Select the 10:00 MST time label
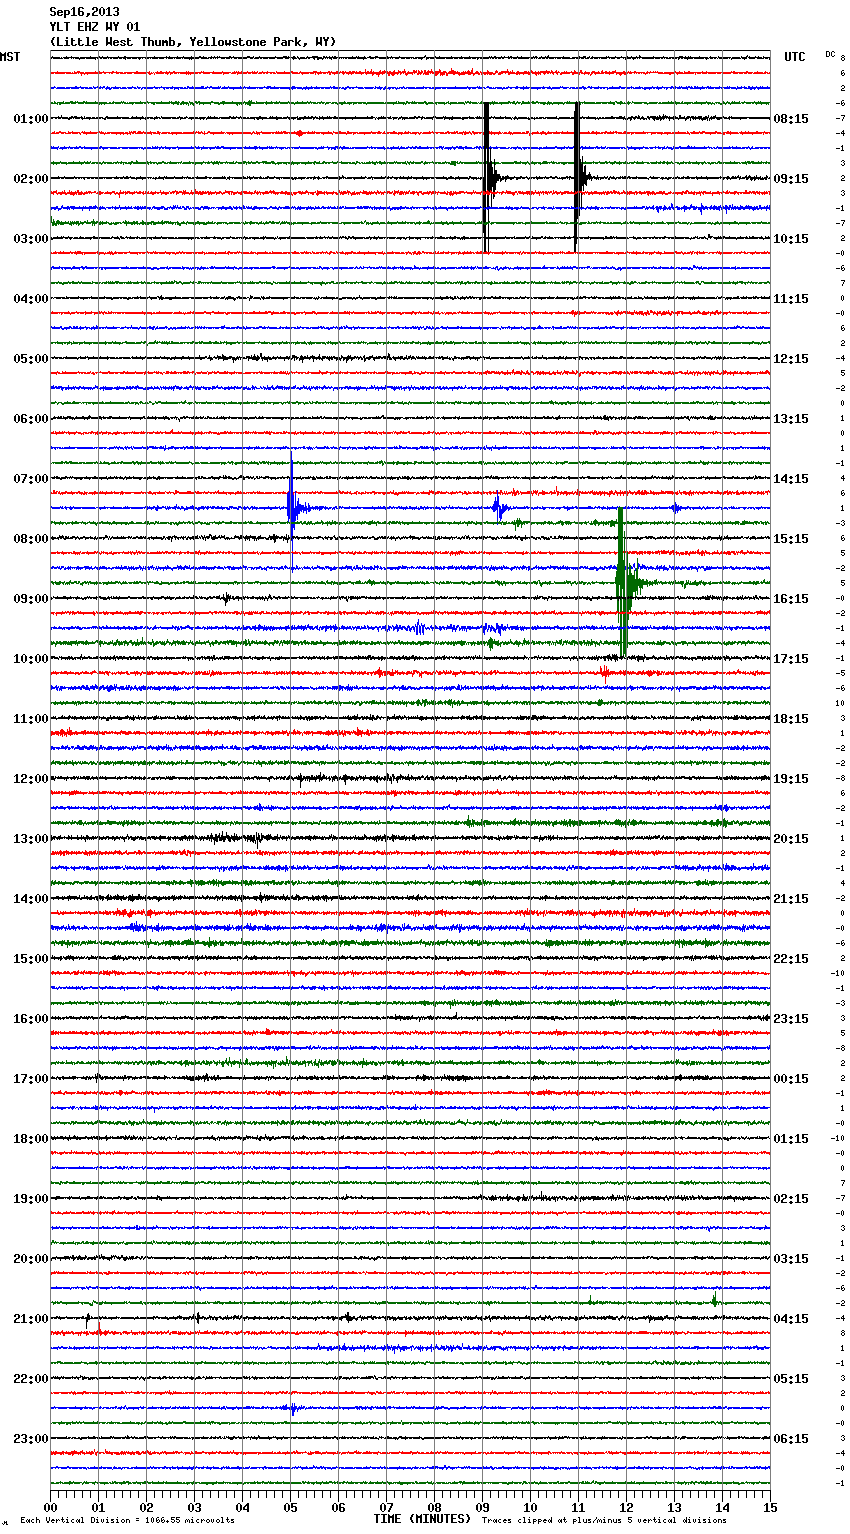850x1534 pixels. pyautogui.click(x=31, y=659)
